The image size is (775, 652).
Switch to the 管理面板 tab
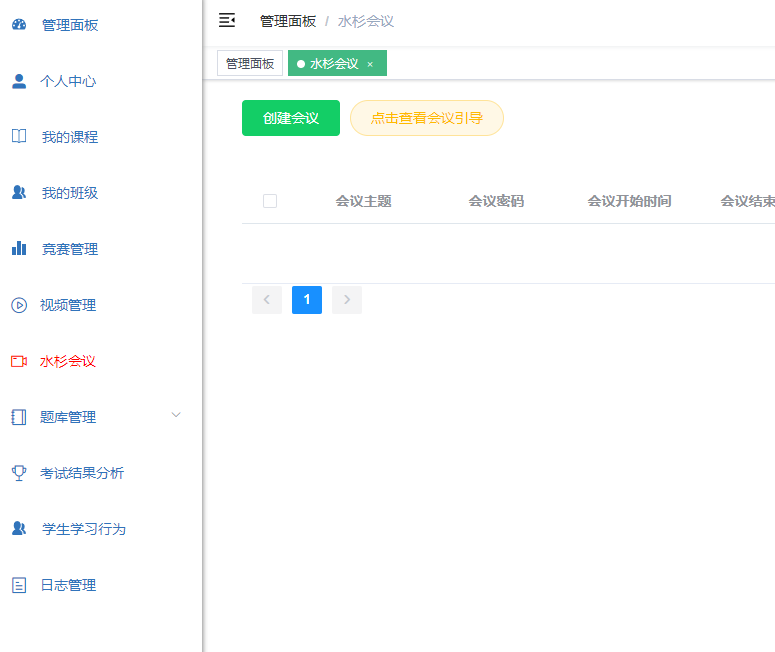tap(250, 64)
